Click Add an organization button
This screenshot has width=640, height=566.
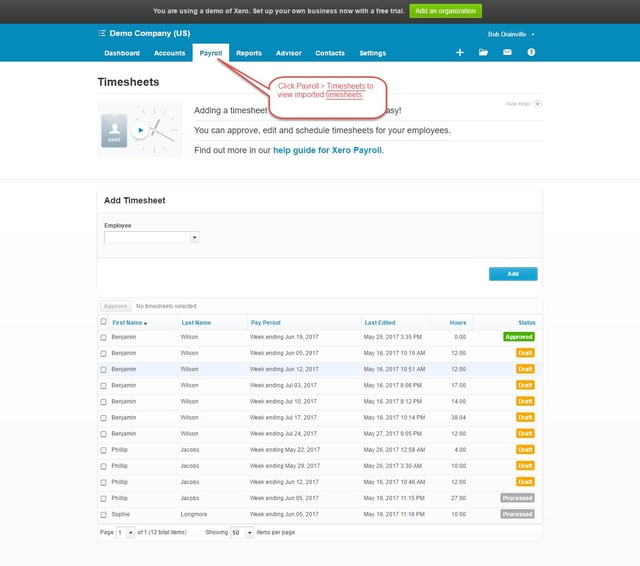point(445,11)
